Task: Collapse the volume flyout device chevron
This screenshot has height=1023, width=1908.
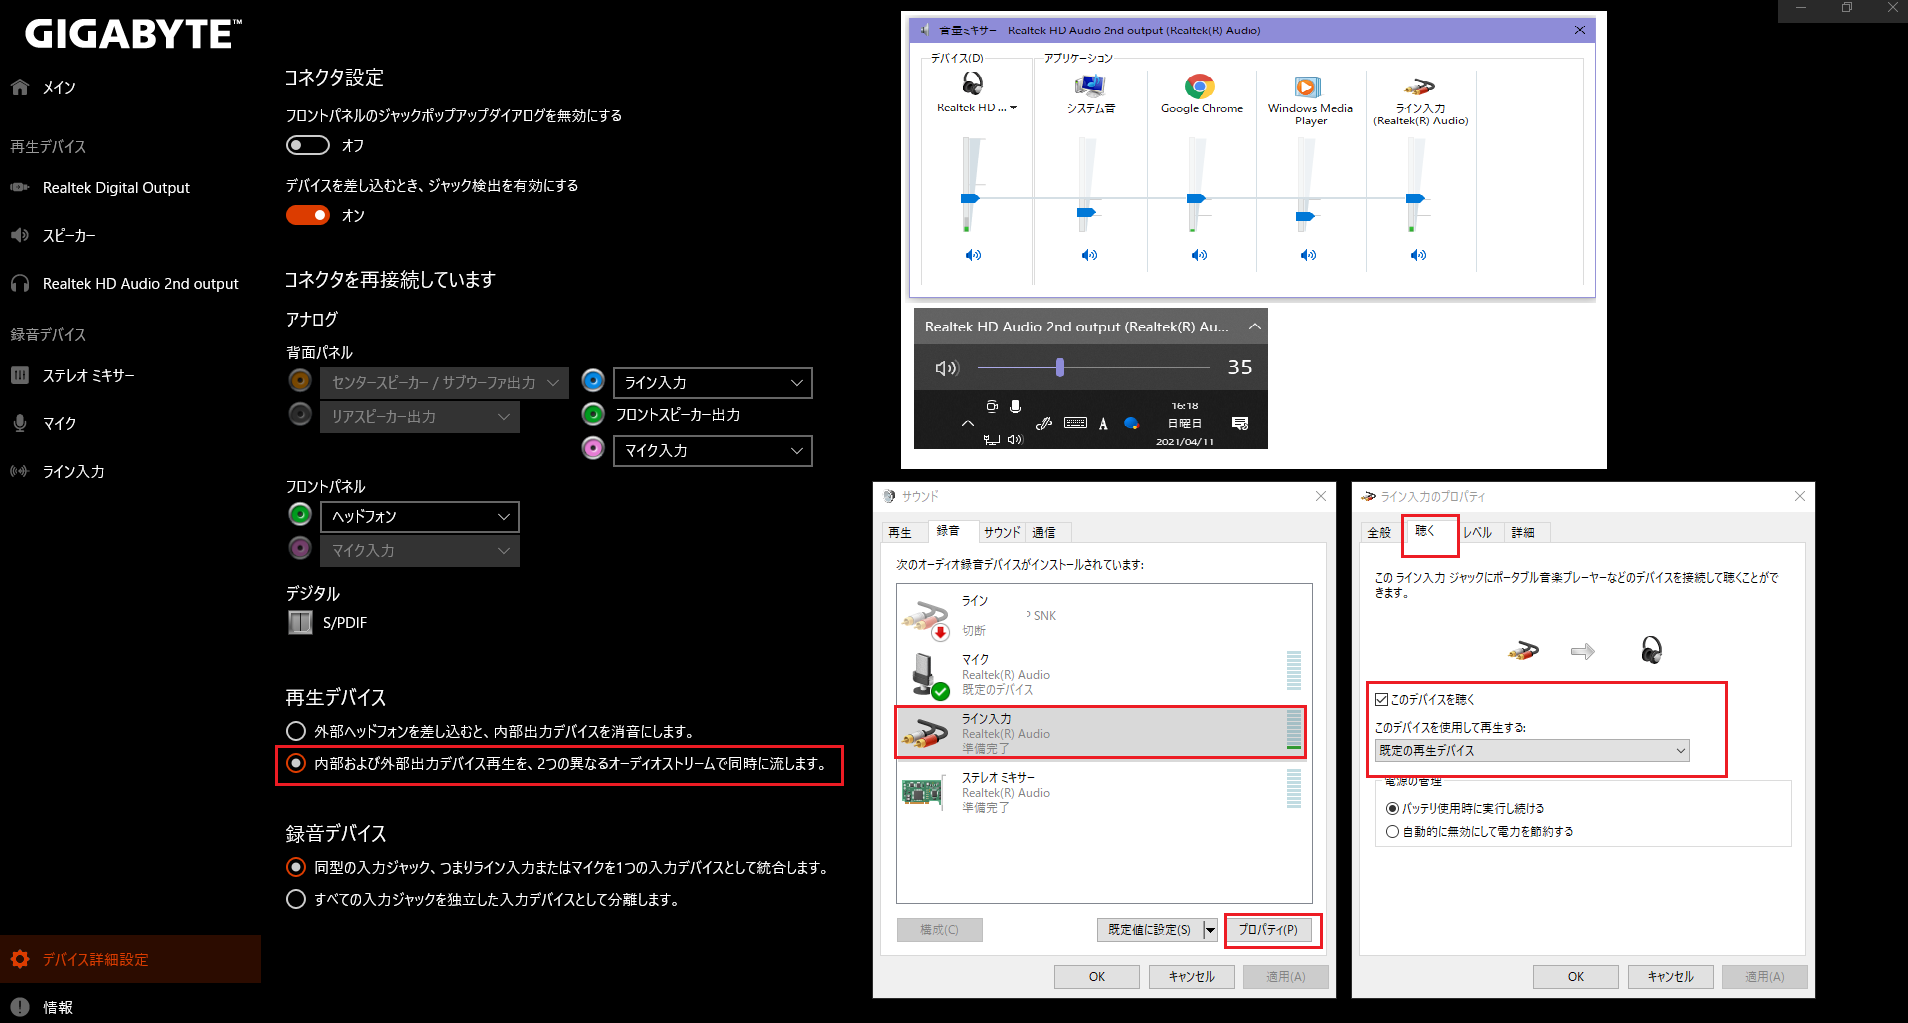Action: coord(1255,326)
